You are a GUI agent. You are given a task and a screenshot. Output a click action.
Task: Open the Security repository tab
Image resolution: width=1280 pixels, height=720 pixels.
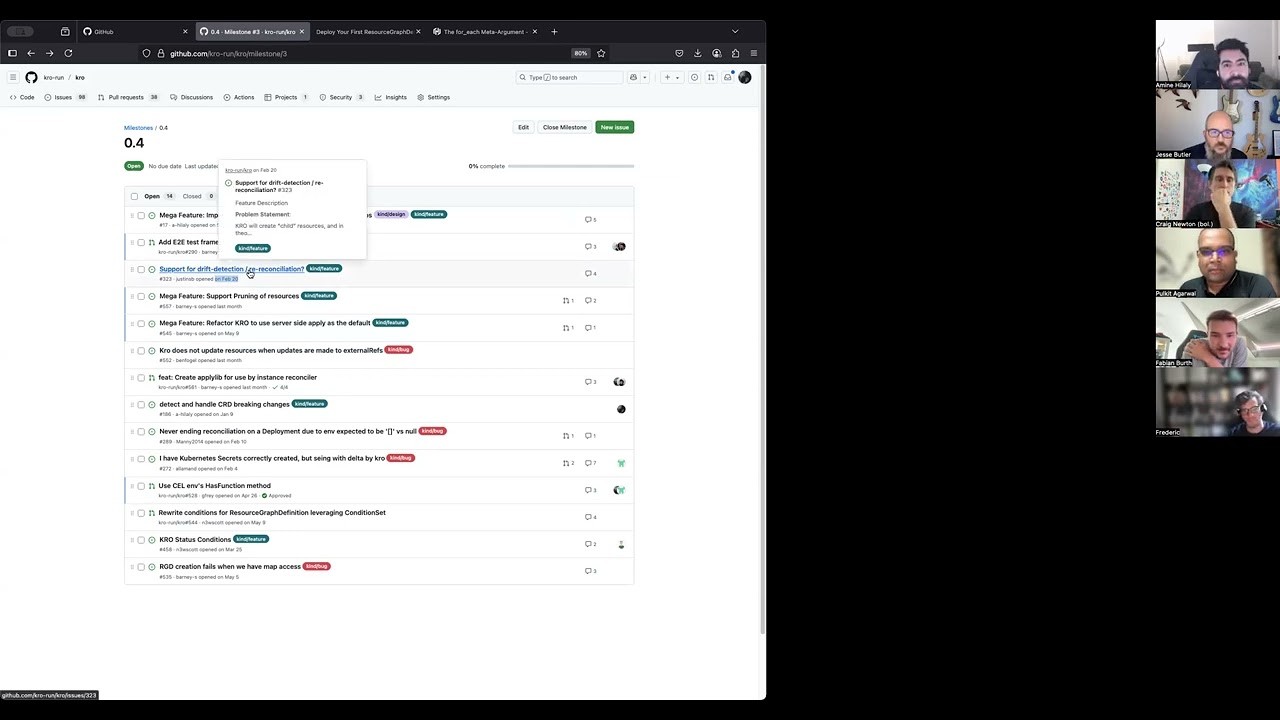(x=341, y=97)
